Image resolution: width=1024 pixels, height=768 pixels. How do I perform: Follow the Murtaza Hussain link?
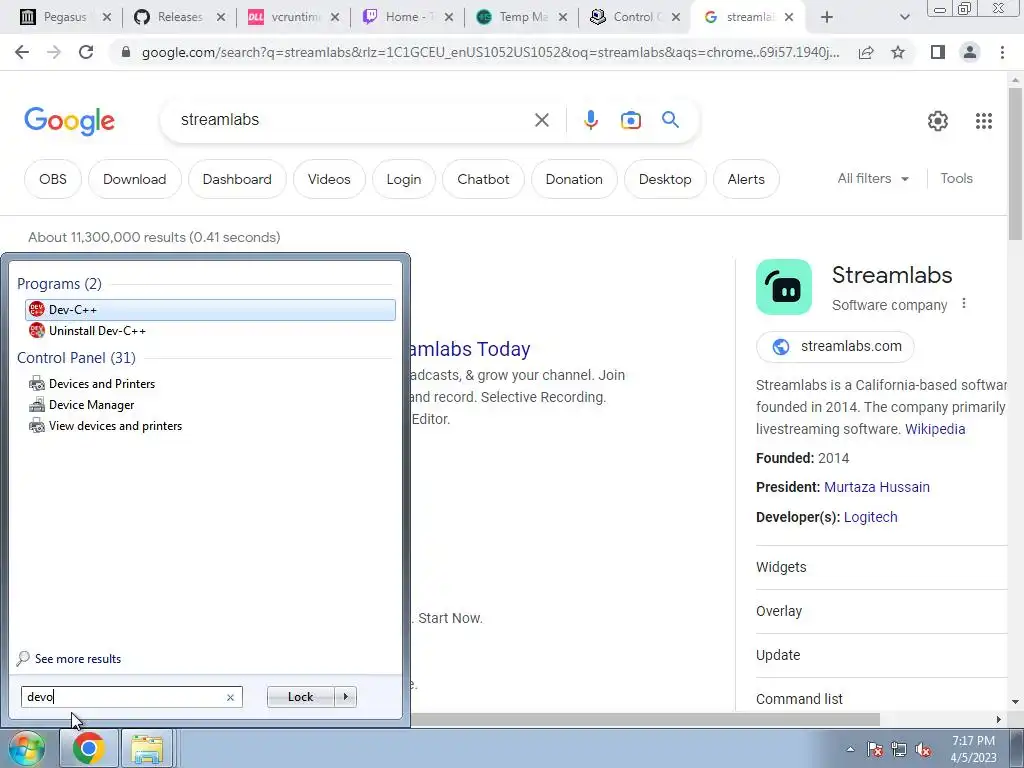pos(876,487)
